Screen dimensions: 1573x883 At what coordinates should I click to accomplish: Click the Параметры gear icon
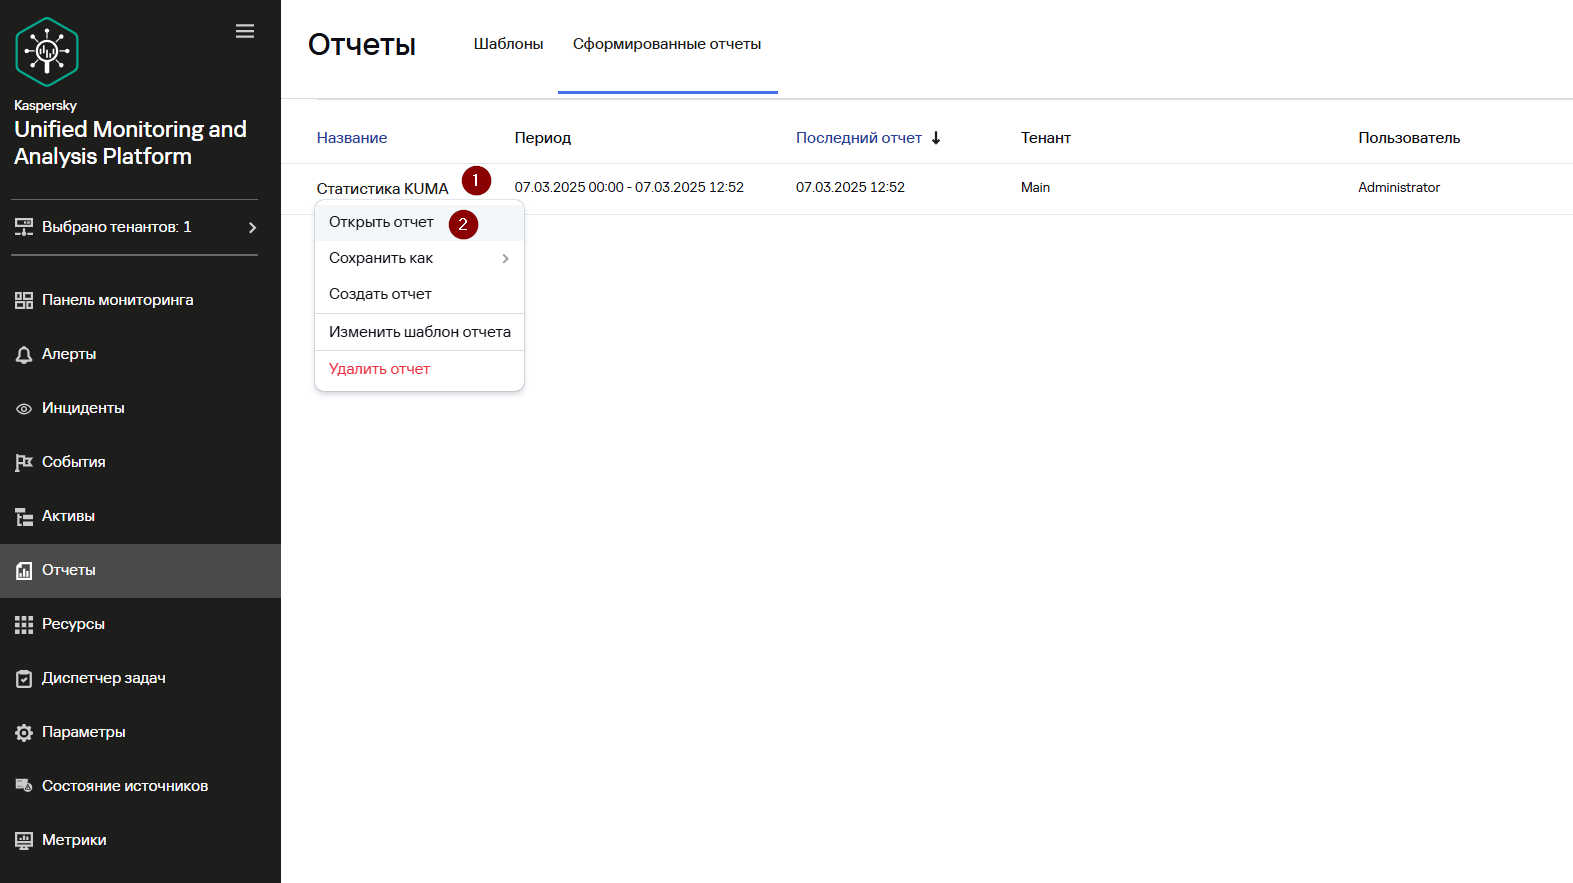(x=24, y=732)
